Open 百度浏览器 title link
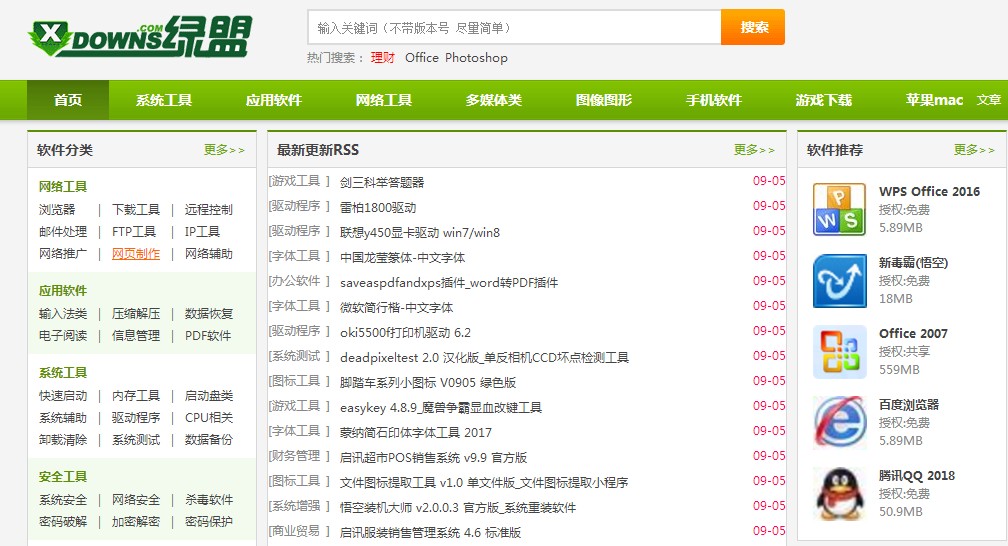1008x546 pixels. coord(909,405)
